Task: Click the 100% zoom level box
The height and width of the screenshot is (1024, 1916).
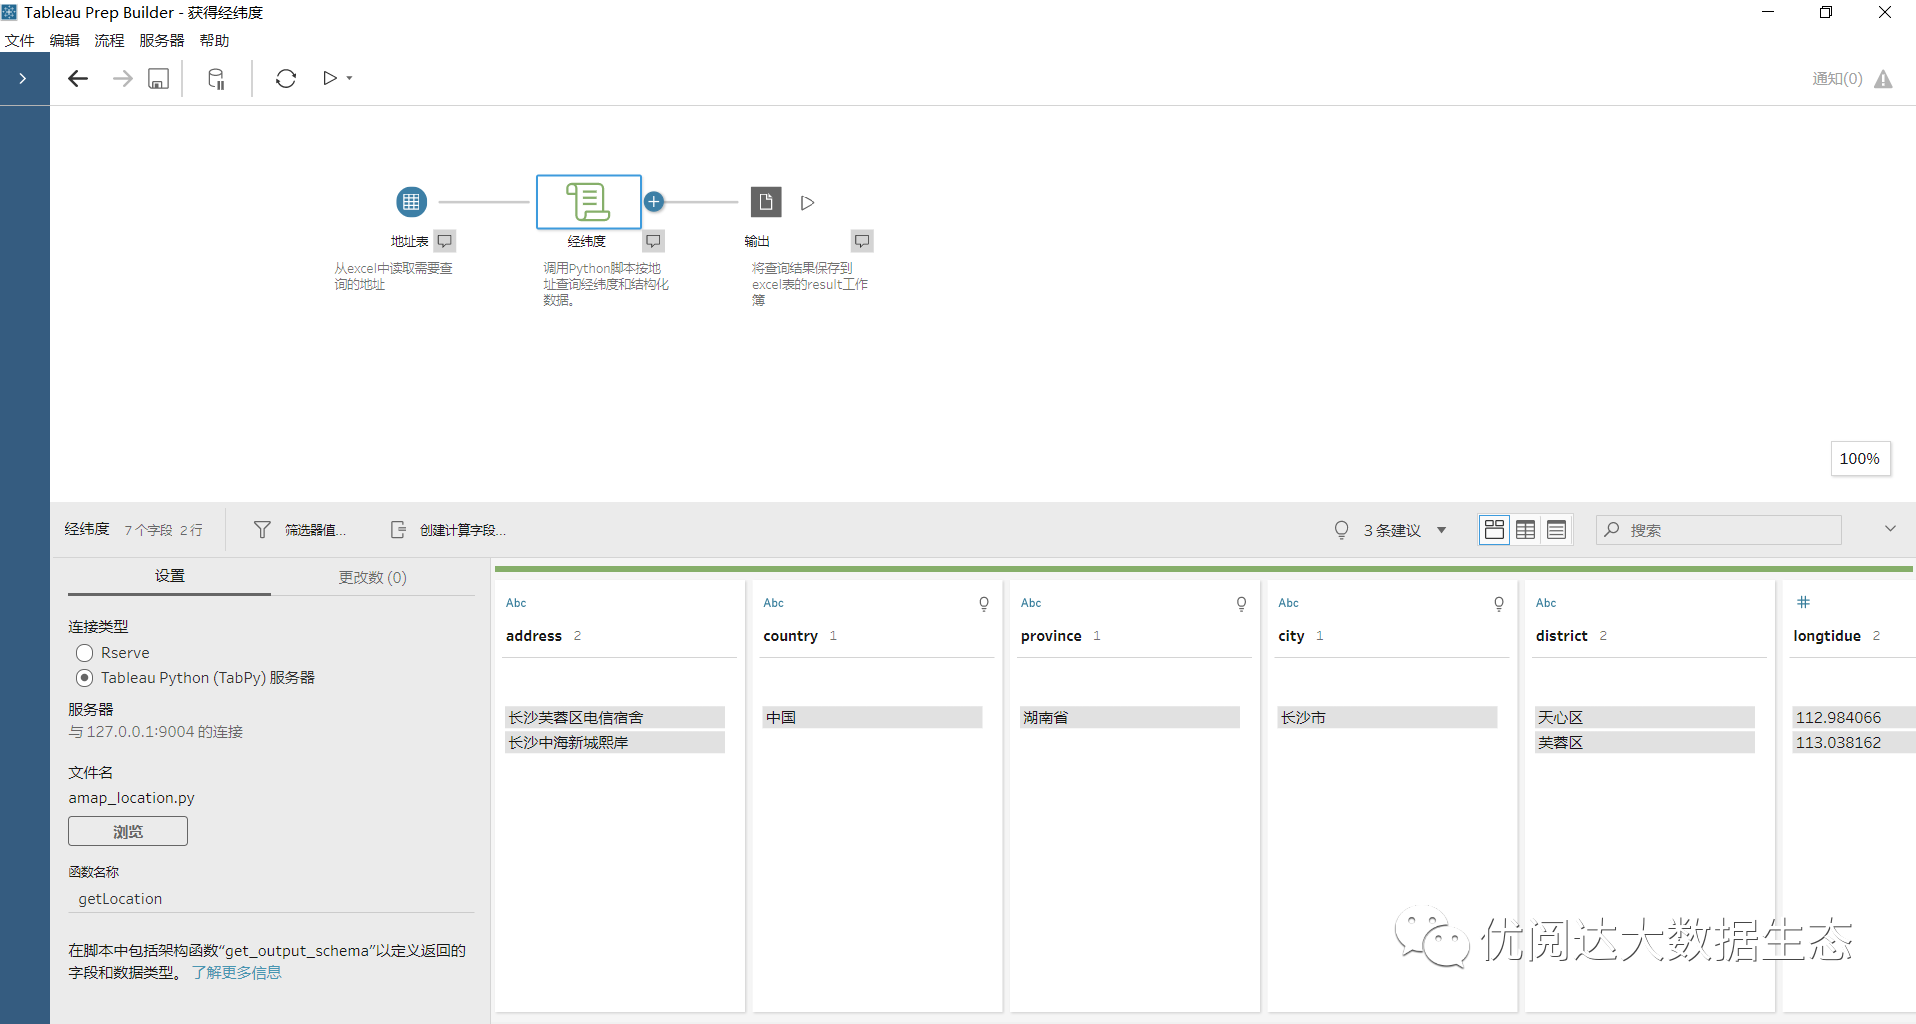Action: tap(1860, 458)
